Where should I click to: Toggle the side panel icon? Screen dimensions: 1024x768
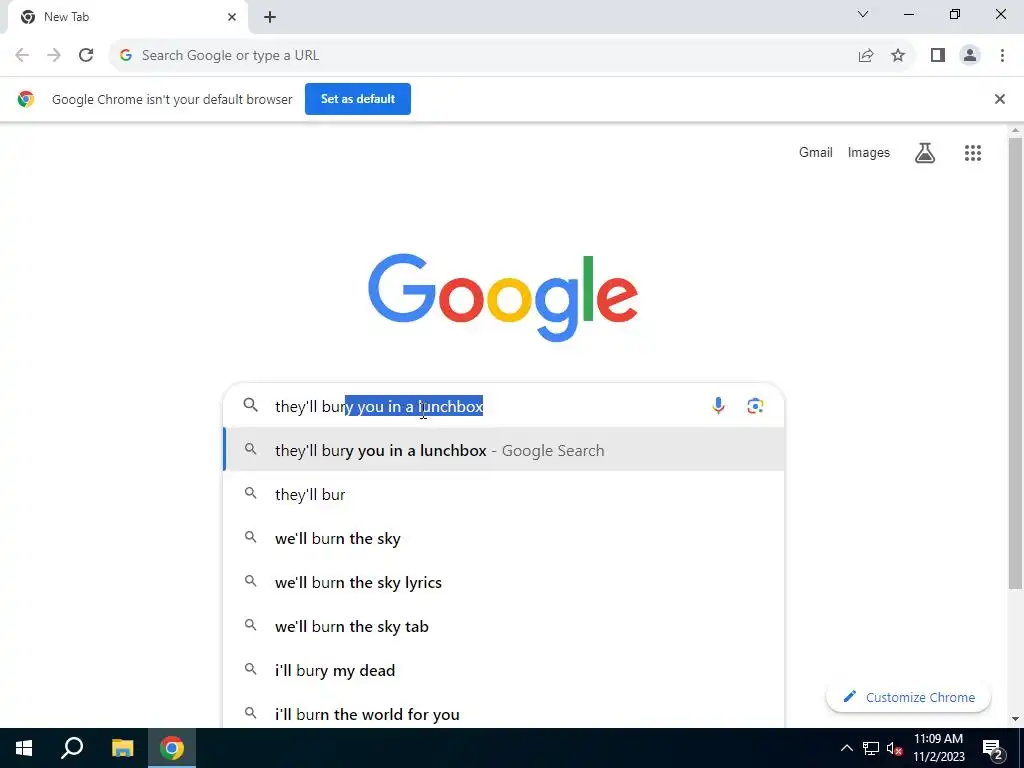tap(938, 56)
